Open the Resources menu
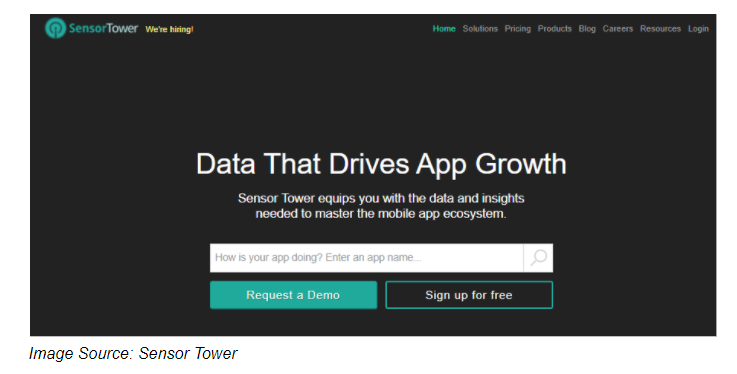The height and width of the screenshot is (374, 737). tap(660, 29)
